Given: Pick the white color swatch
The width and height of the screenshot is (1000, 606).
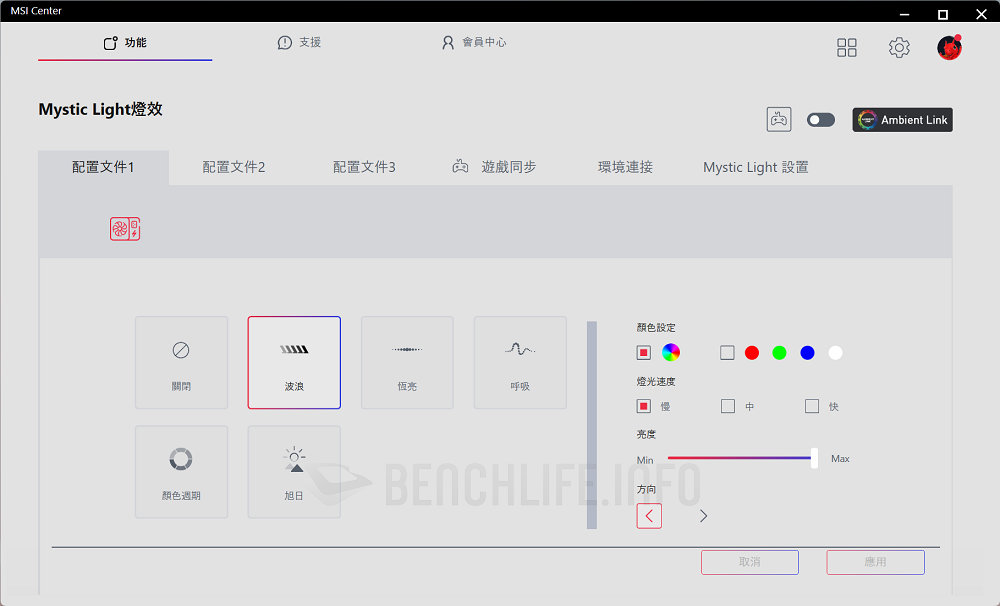Looking at the screenshot, I should point(835,353).
